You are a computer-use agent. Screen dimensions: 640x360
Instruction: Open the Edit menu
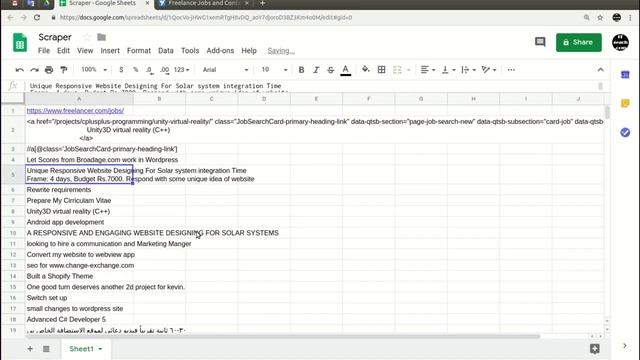coord(63,51)
